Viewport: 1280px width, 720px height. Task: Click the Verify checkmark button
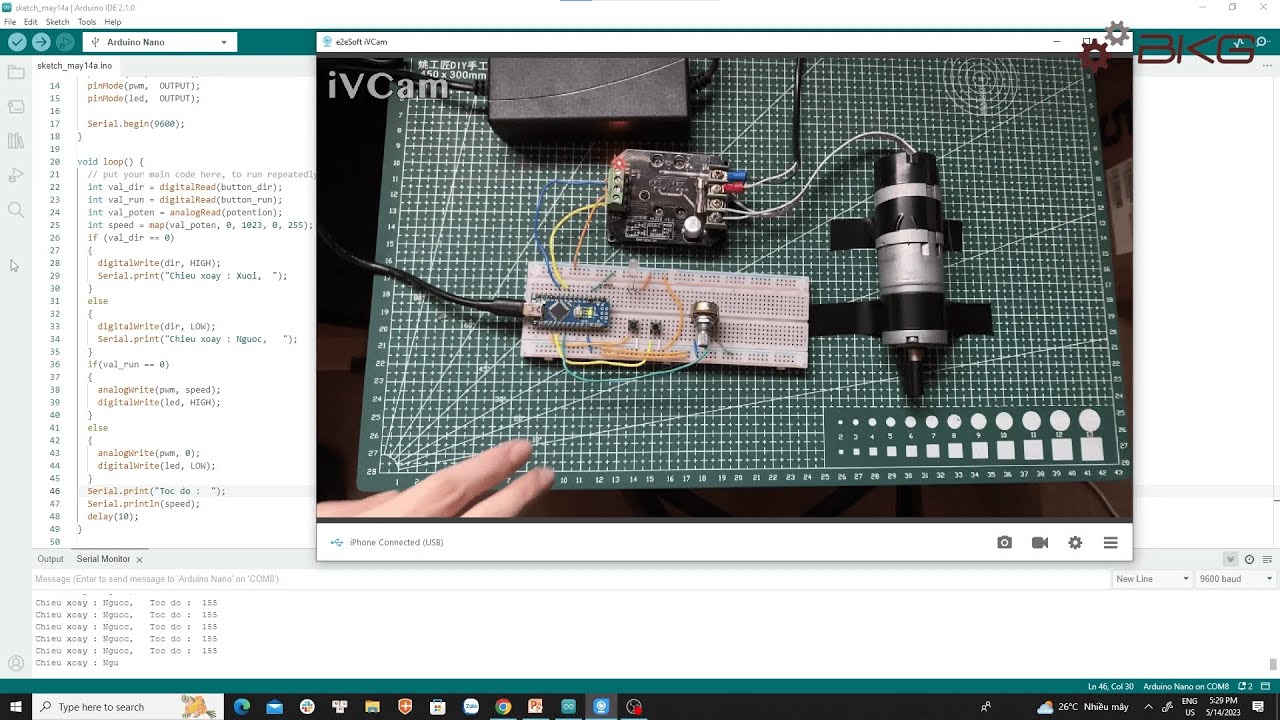[17, 42]
